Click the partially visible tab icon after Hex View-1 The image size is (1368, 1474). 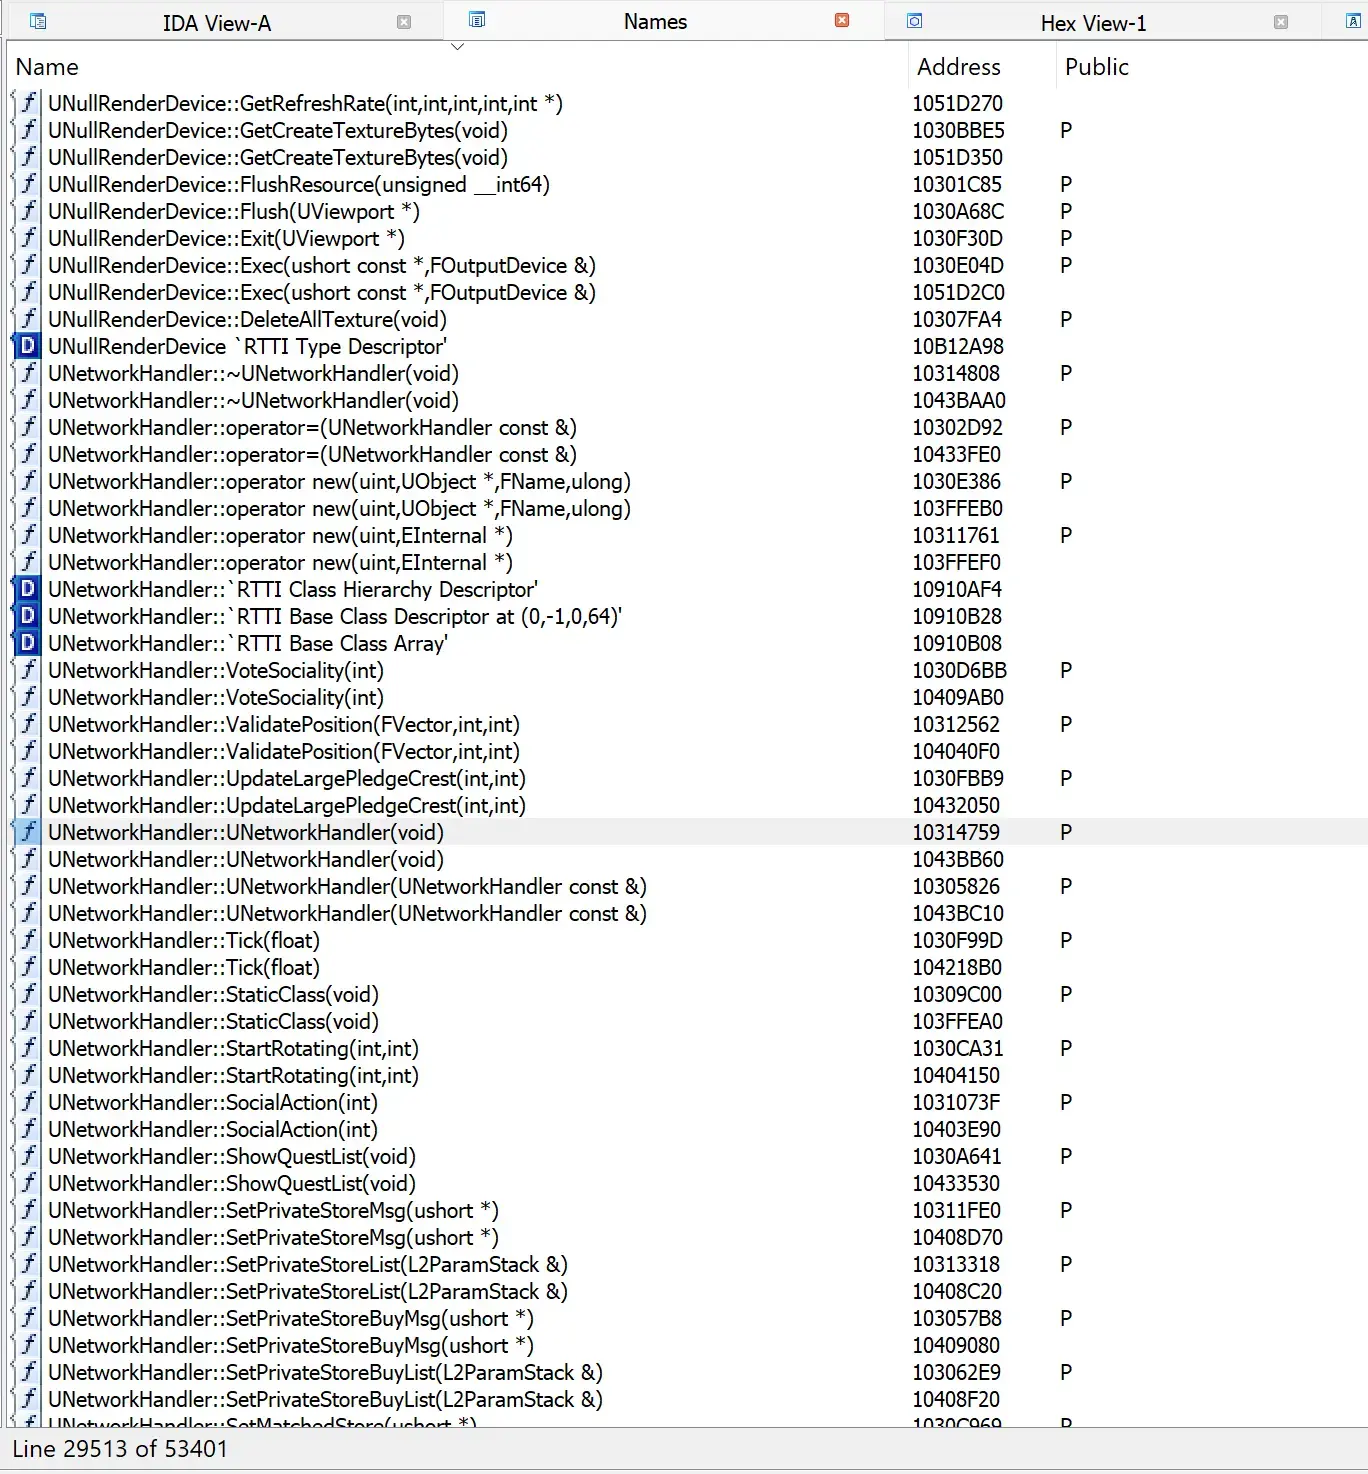point(1353,21)
